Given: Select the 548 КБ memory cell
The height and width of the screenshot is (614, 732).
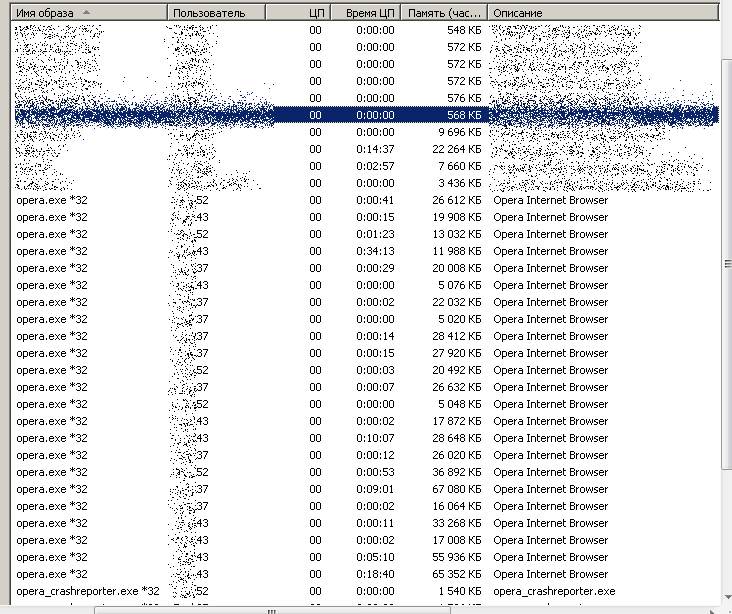Looking at the screenshot, I should pos(464,30).
